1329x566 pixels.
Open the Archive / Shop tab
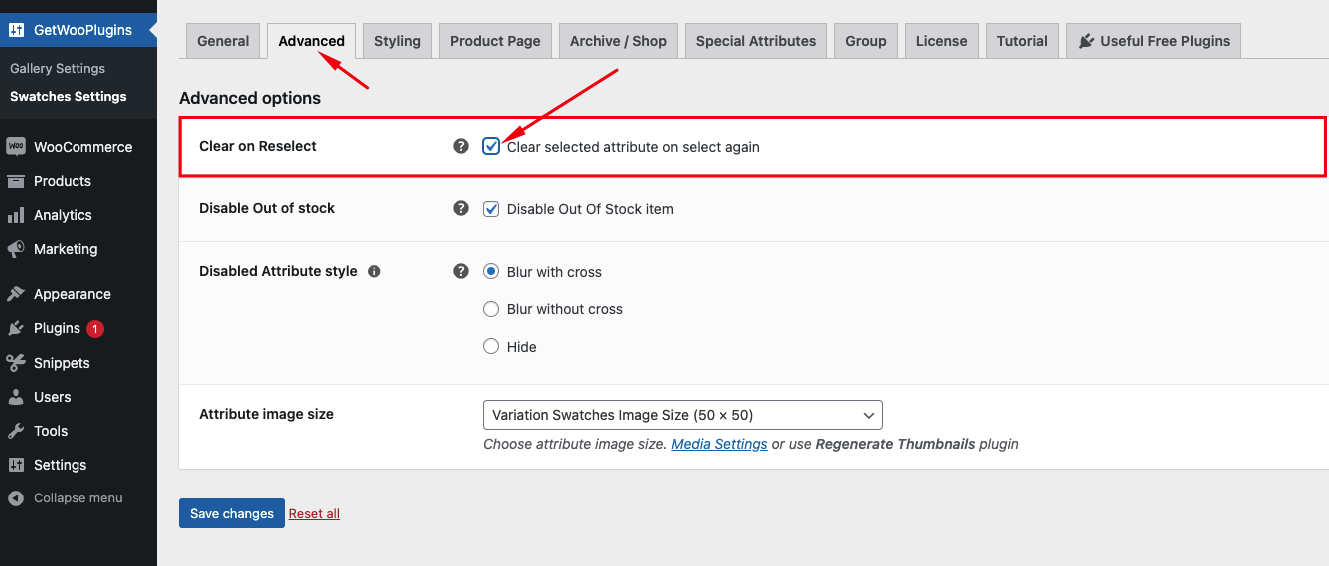tap(618, 41)
